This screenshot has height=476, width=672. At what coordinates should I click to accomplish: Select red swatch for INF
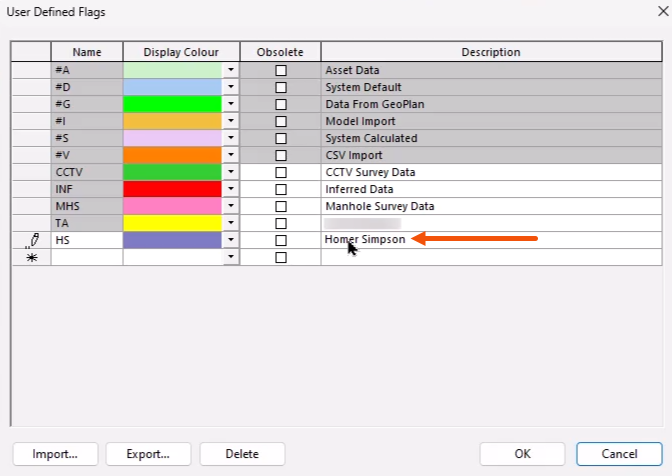click(x=173, y=189)
